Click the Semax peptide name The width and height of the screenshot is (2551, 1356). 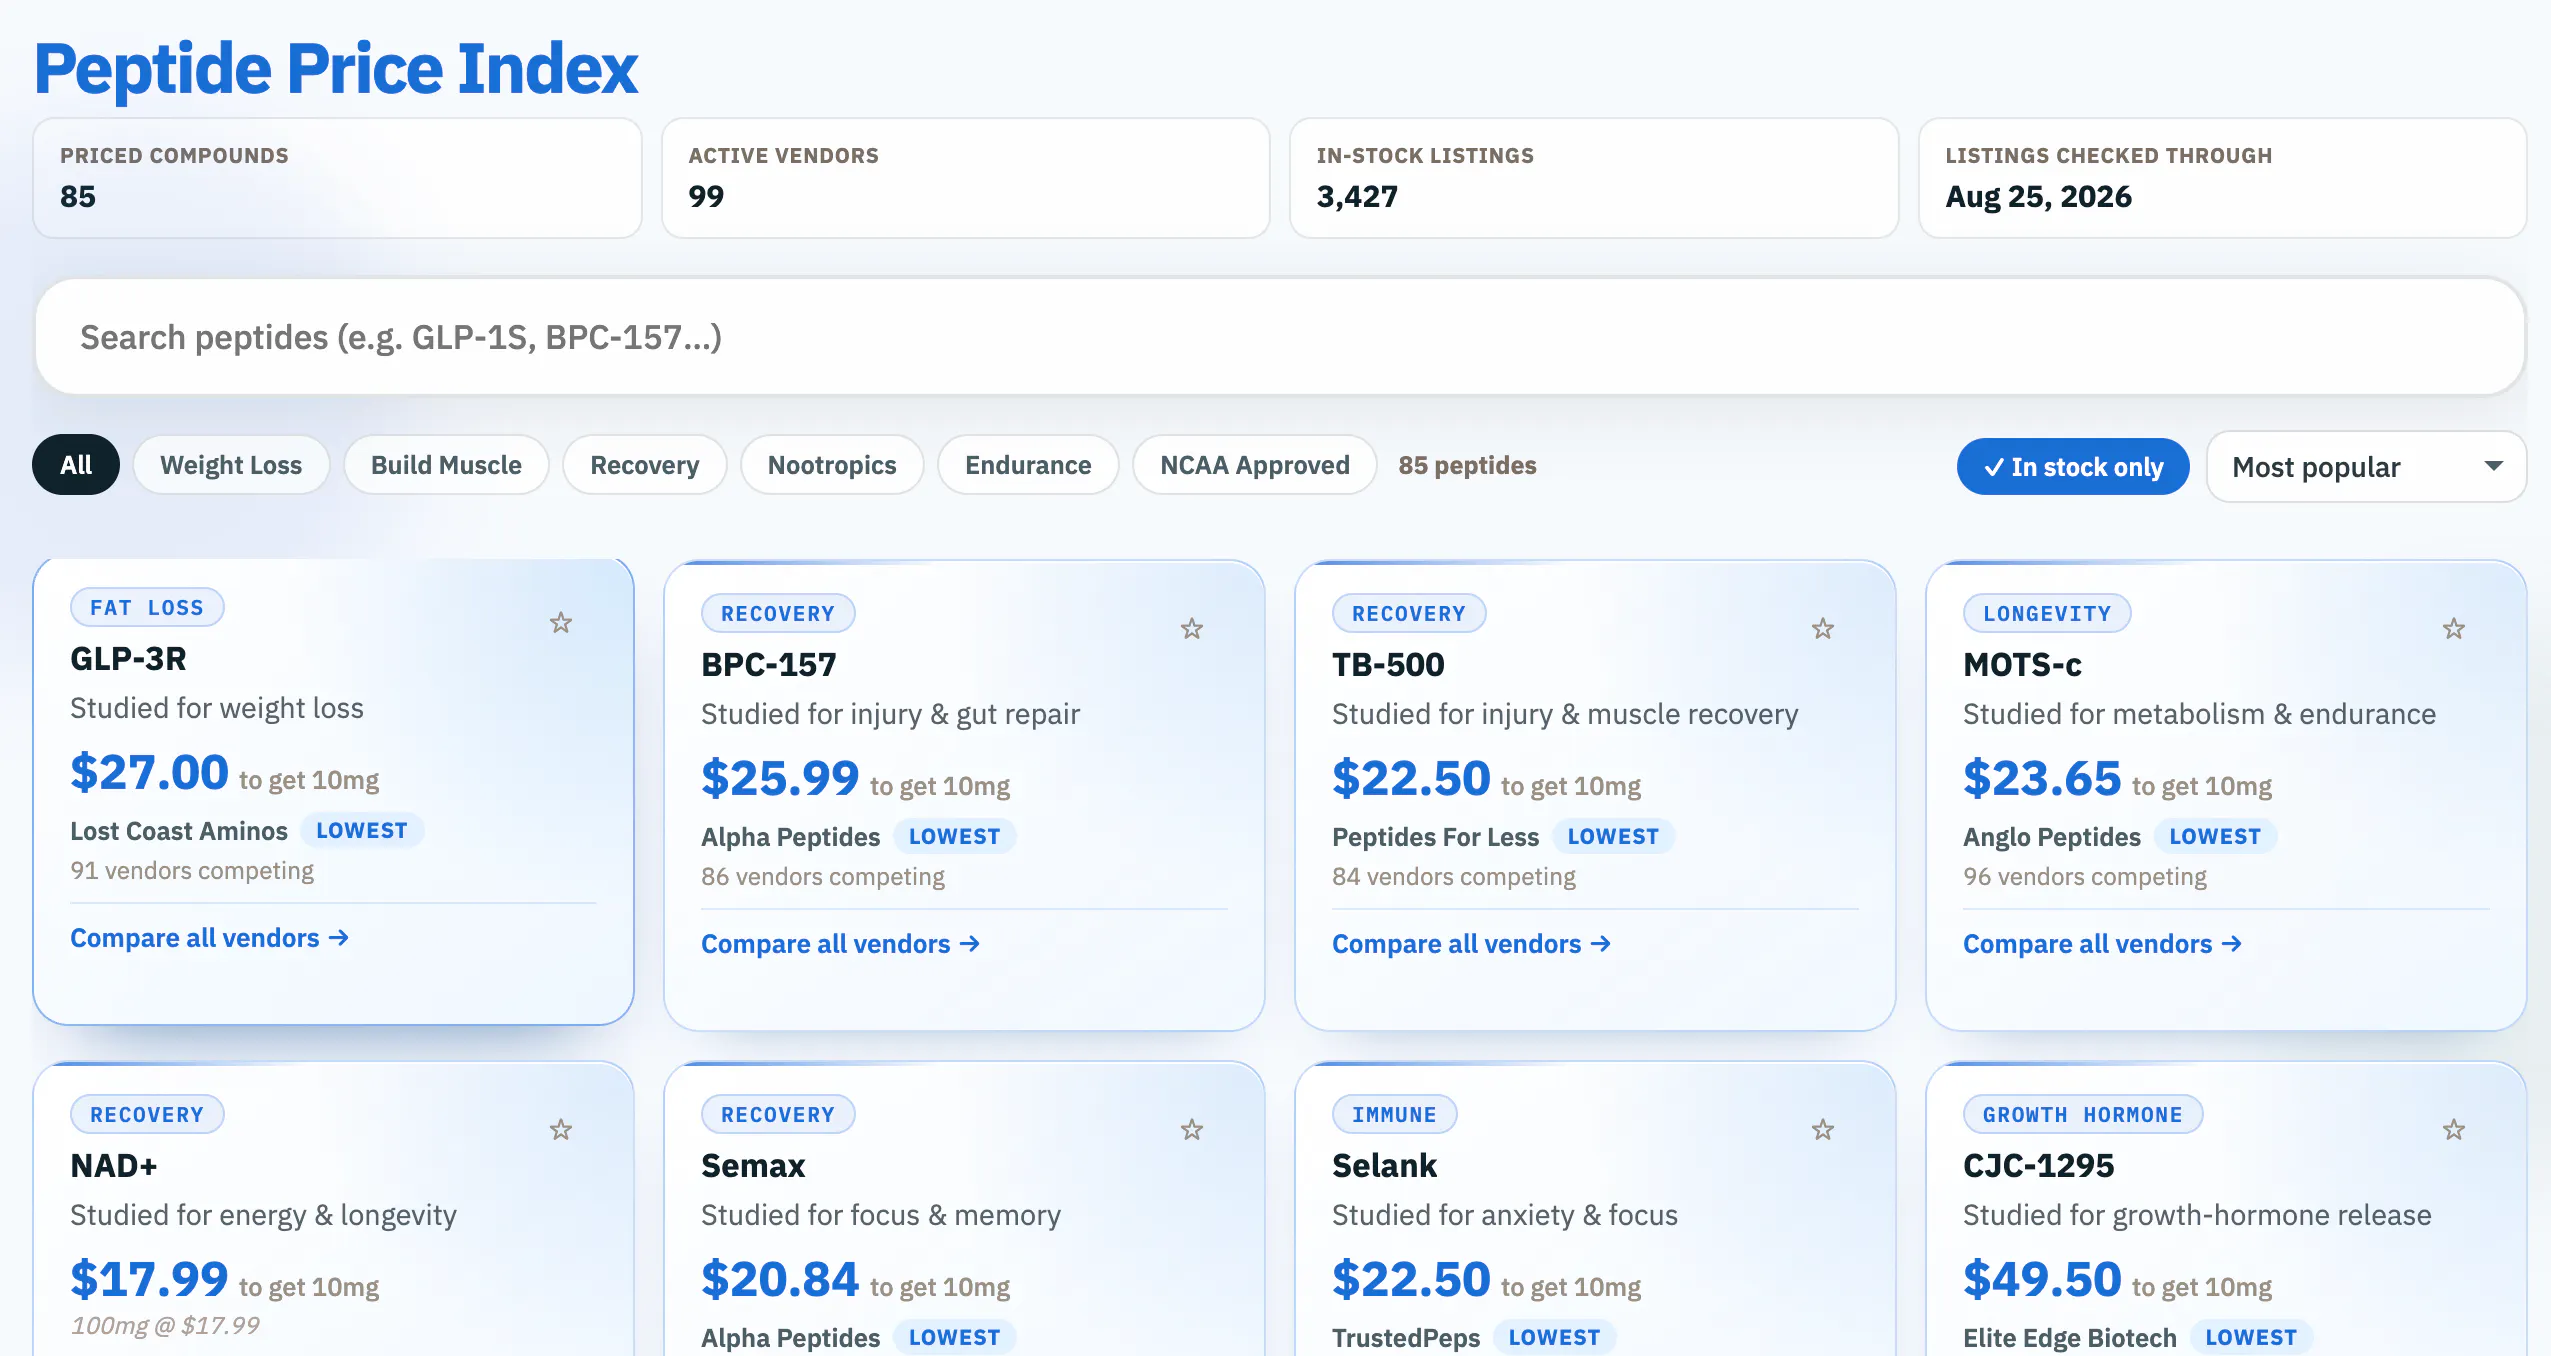point(753,1166)
